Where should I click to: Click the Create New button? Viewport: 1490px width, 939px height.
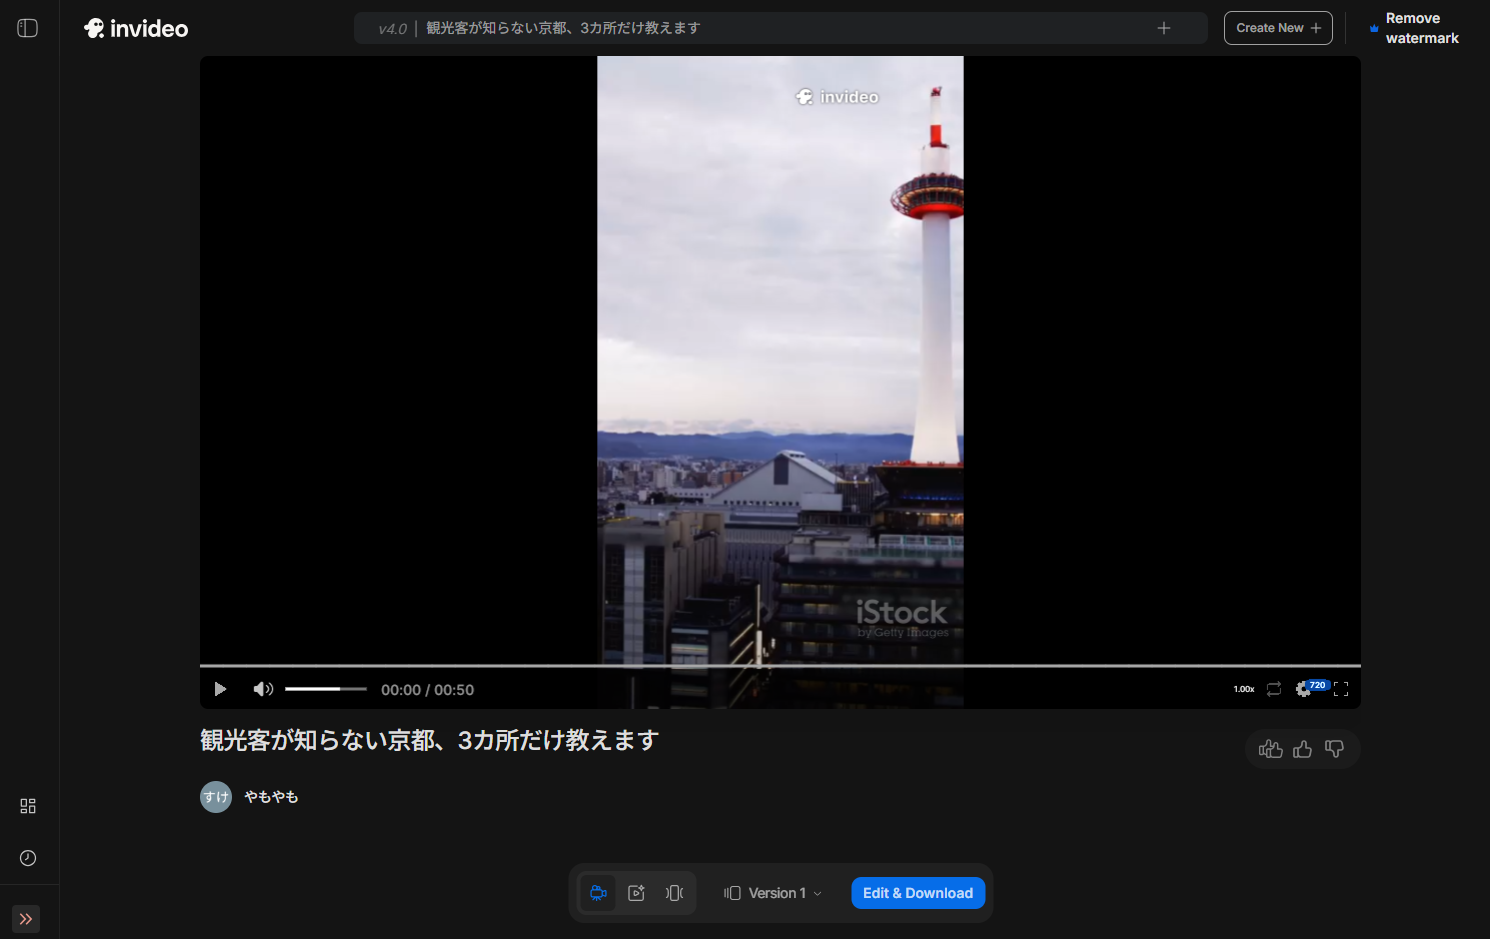1278,28
